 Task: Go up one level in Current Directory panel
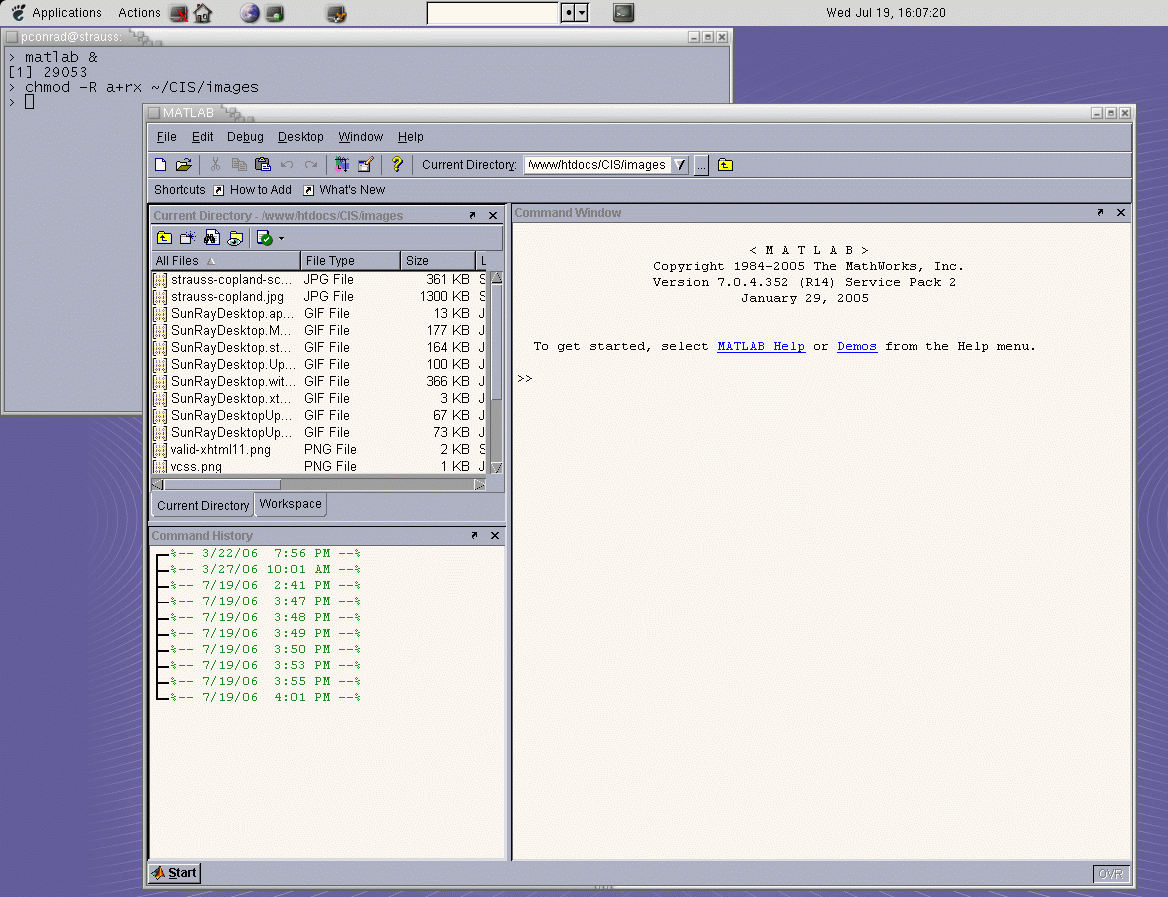[x=164, y=238]
